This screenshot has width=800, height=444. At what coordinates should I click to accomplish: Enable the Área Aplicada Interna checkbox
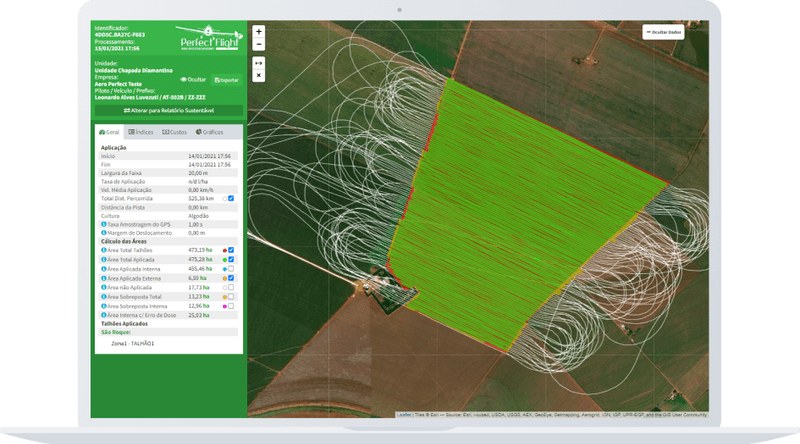click(x=231, y=269)
